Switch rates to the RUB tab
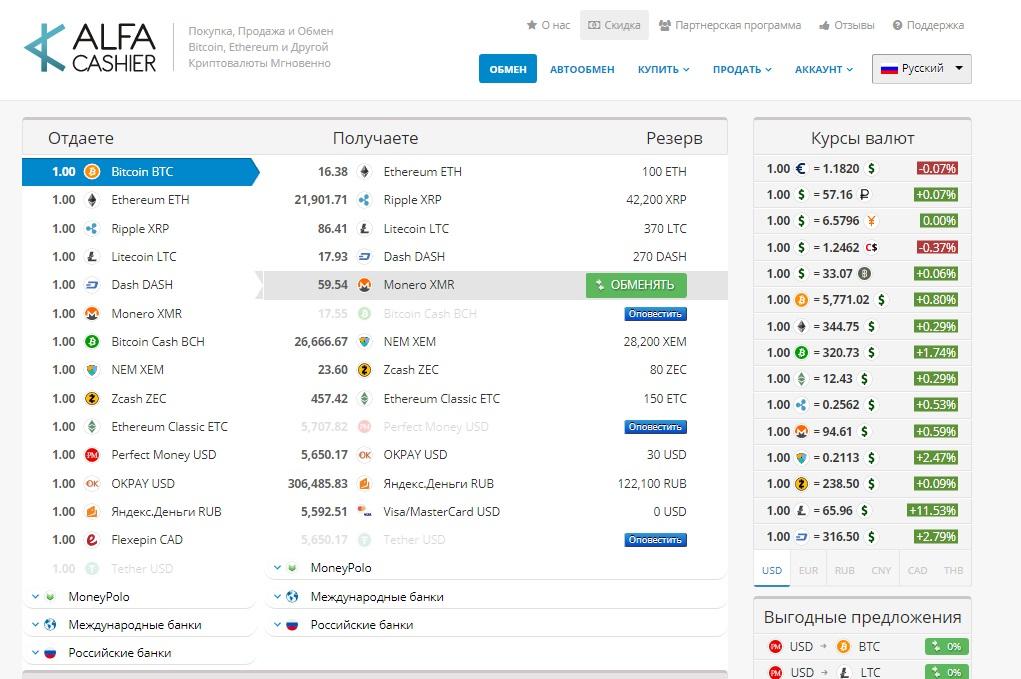Viewport: 1021px width, 679px height. coord(845,570)
